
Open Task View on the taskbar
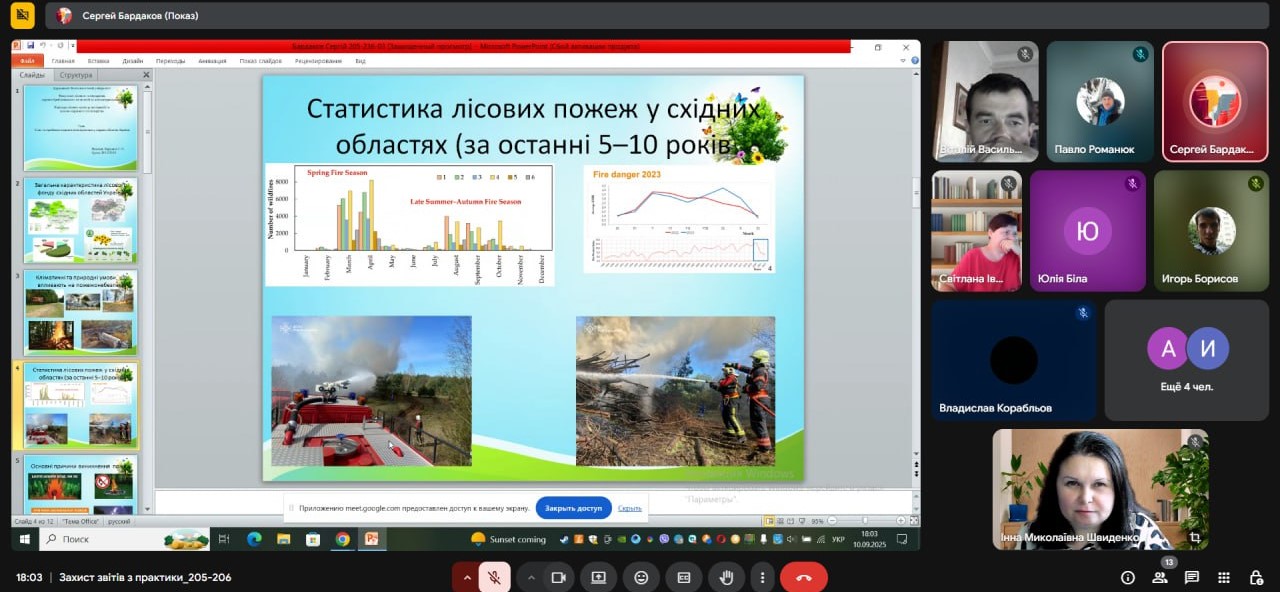pyautogui.click(x=226, y=539)
